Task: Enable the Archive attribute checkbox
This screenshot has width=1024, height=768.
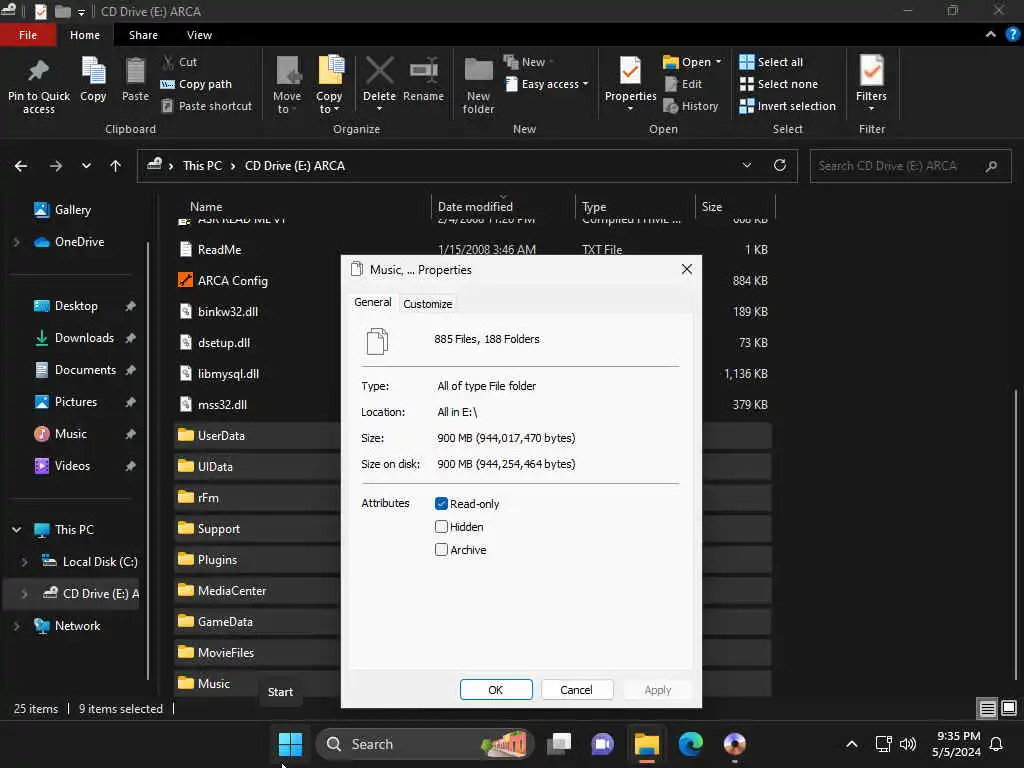Action: point(441,550)
